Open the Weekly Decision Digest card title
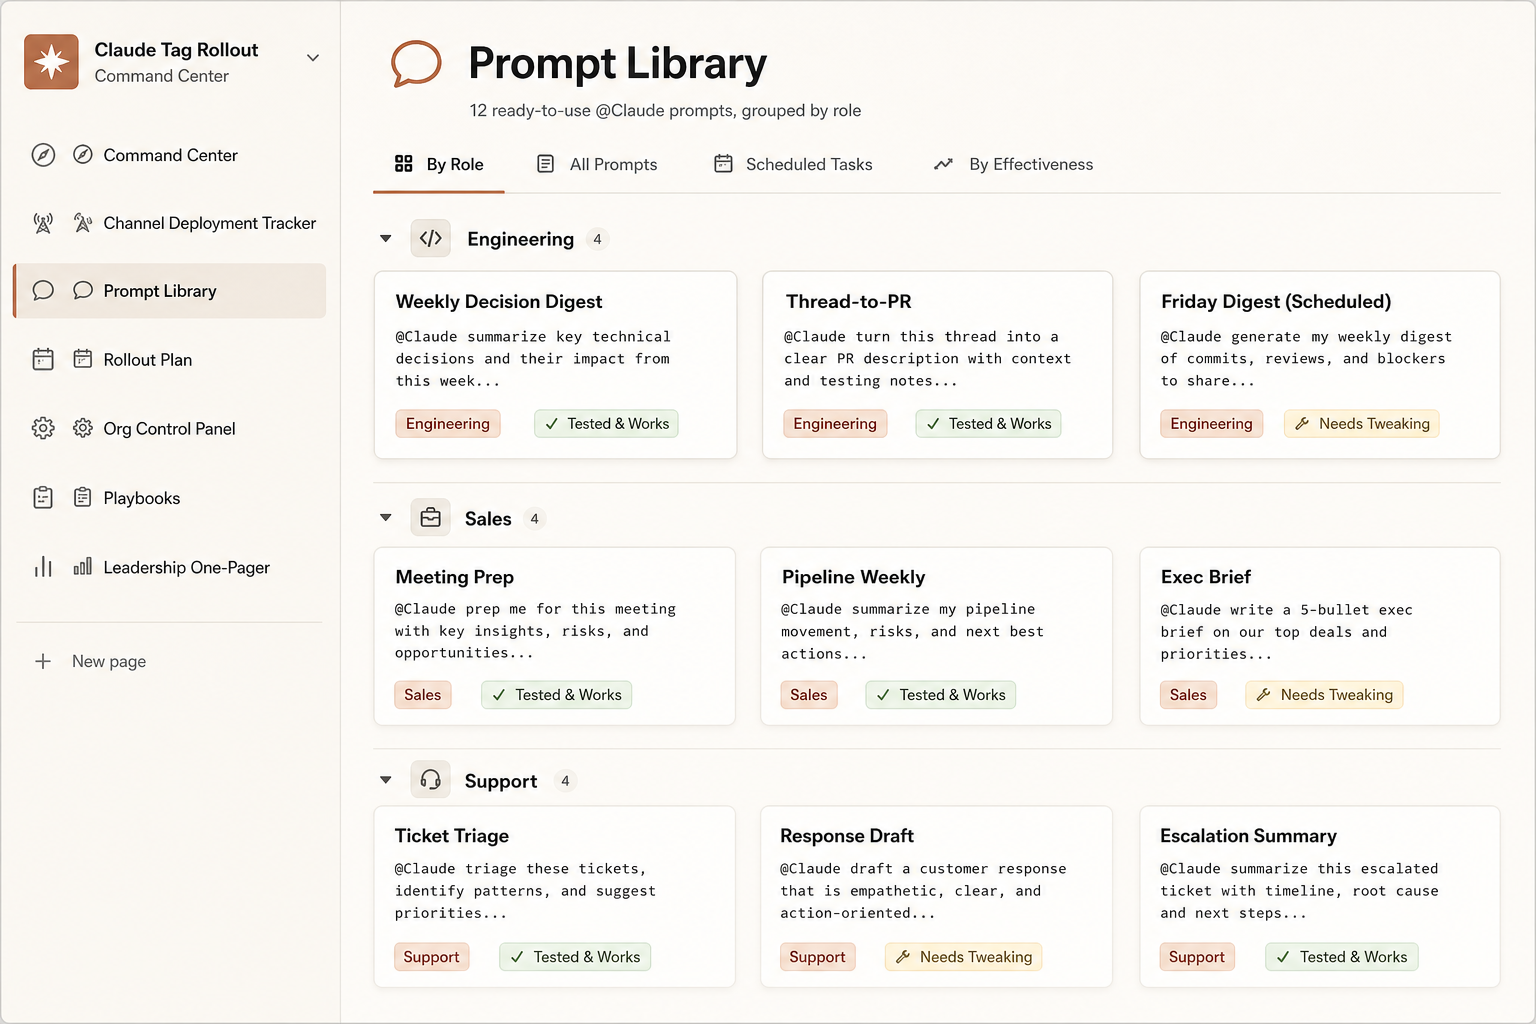The image size is (1536, 1024). 499,301
